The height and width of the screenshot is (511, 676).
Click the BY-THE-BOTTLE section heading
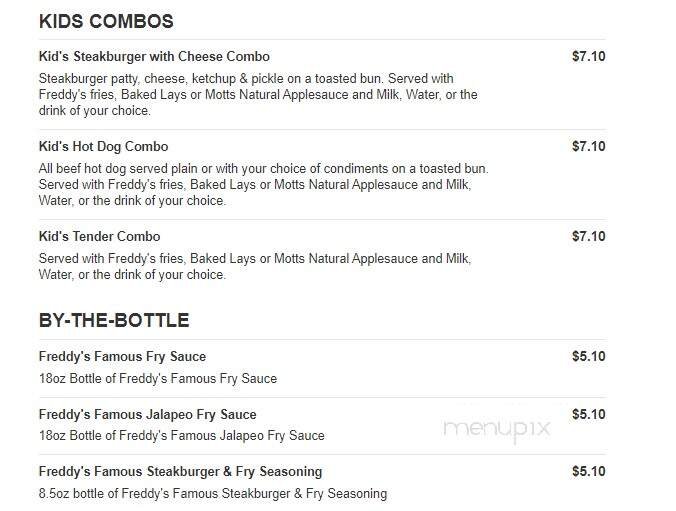click(114, 321)
